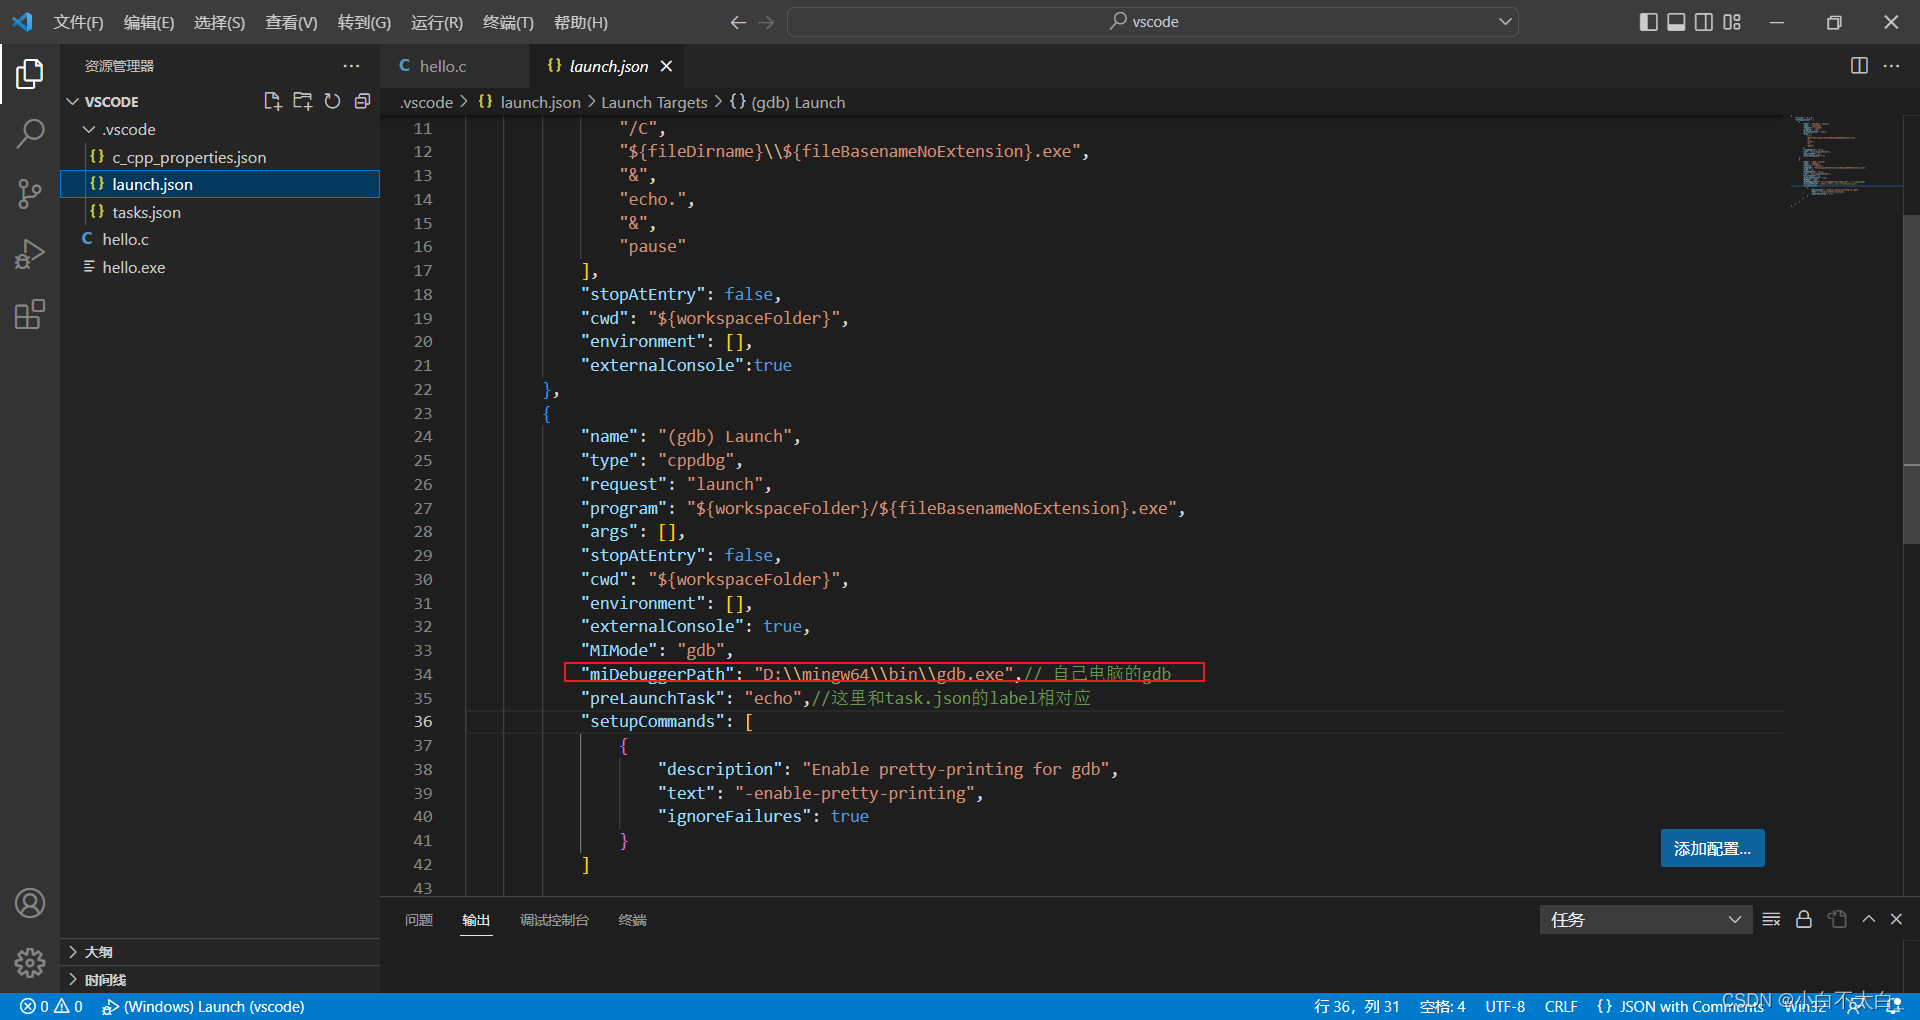Open the Manage gear icon
This screenshot has width=1920, height=1020.
click(30, 963)
